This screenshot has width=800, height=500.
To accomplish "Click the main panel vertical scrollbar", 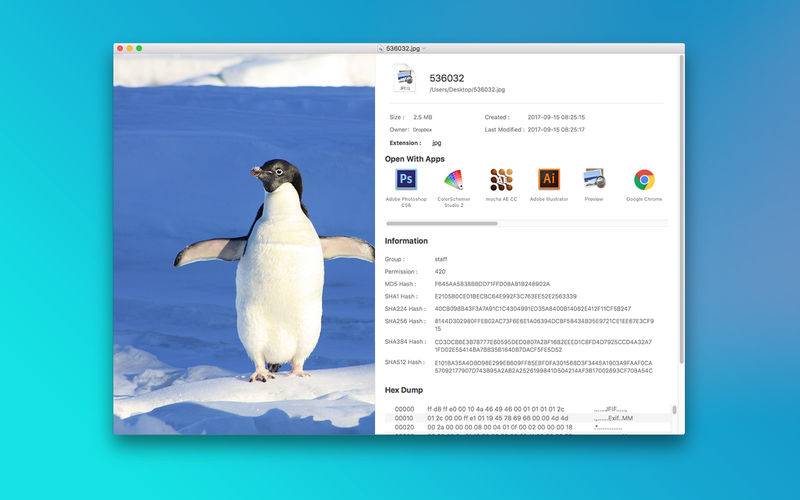I will pos(682,209).
